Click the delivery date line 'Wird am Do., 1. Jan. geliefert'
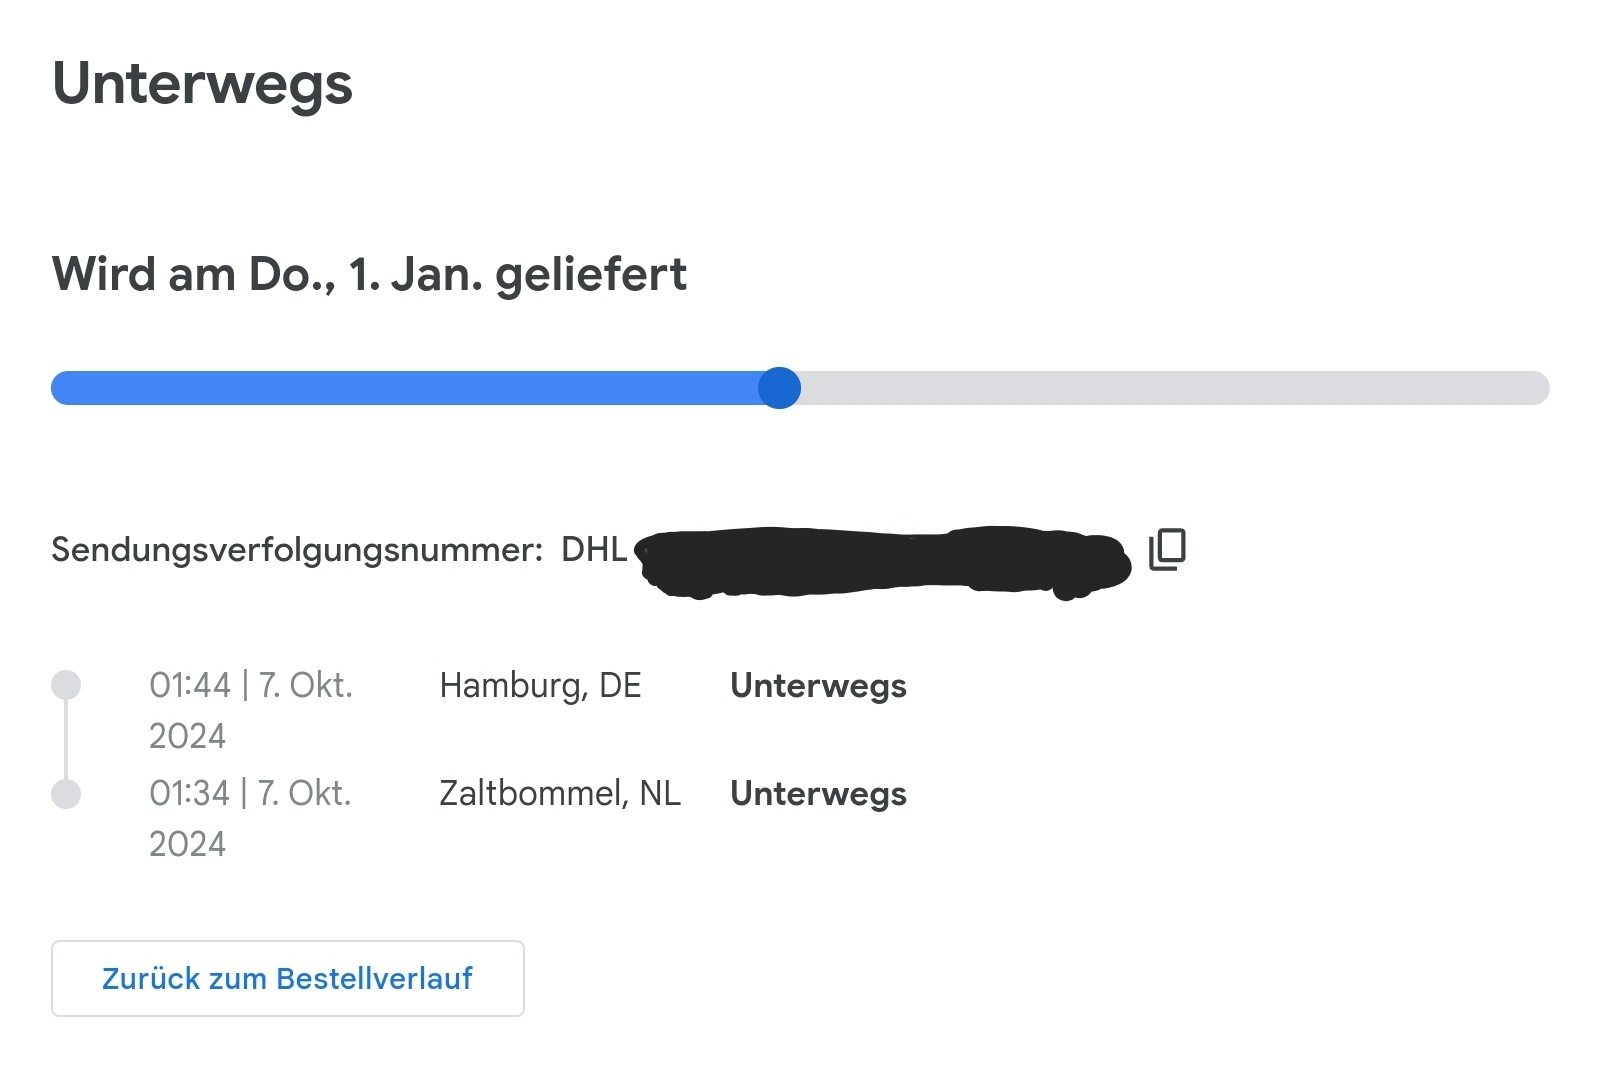1600x1069 pixels. [x=369, y=274]
